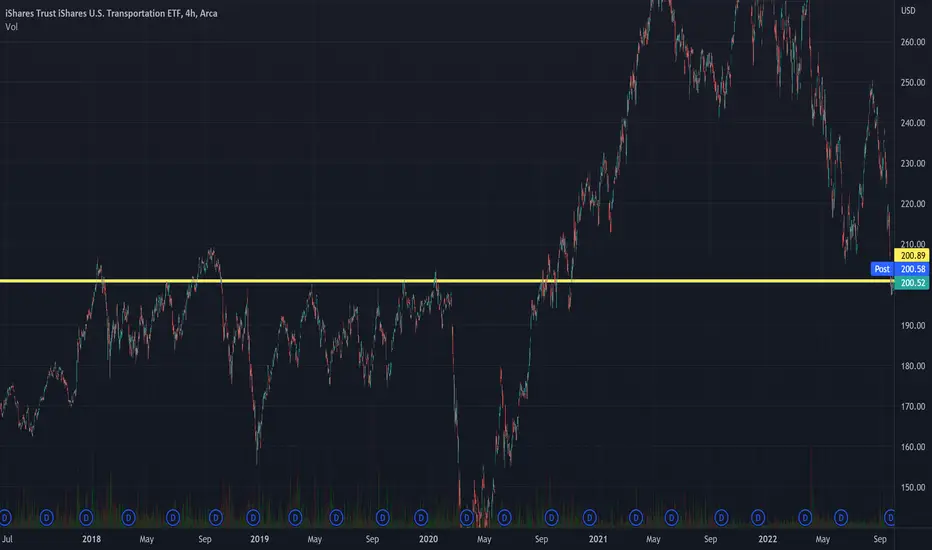Click the 2020 time axis label
The height and width of the screenshot is (550, 932).
tap(429, 539)
